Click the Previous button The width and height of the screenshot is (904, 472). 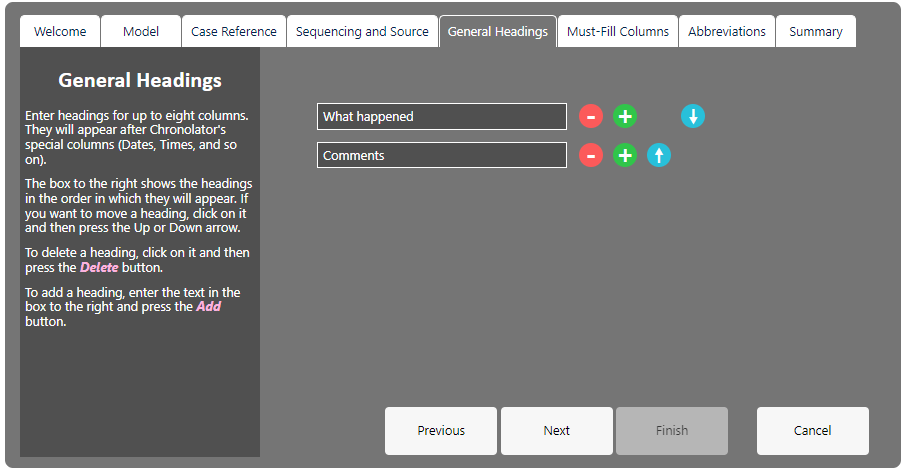[x=441, y=431]
